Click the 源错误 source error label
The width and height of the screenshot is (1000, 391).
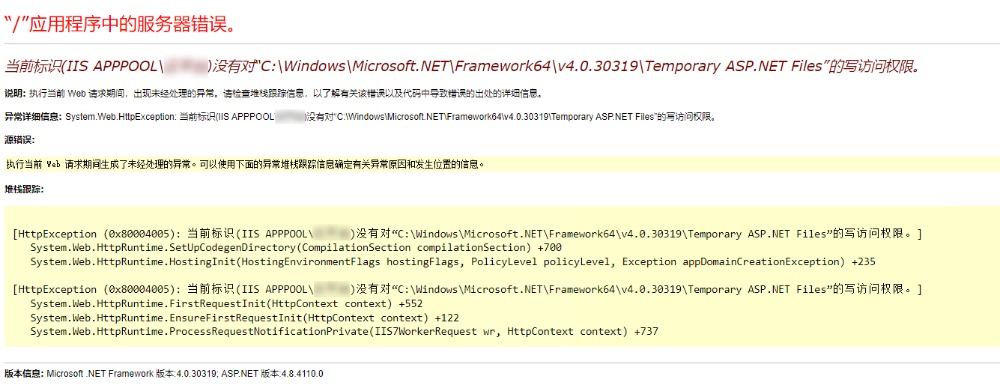pos(19,140)
